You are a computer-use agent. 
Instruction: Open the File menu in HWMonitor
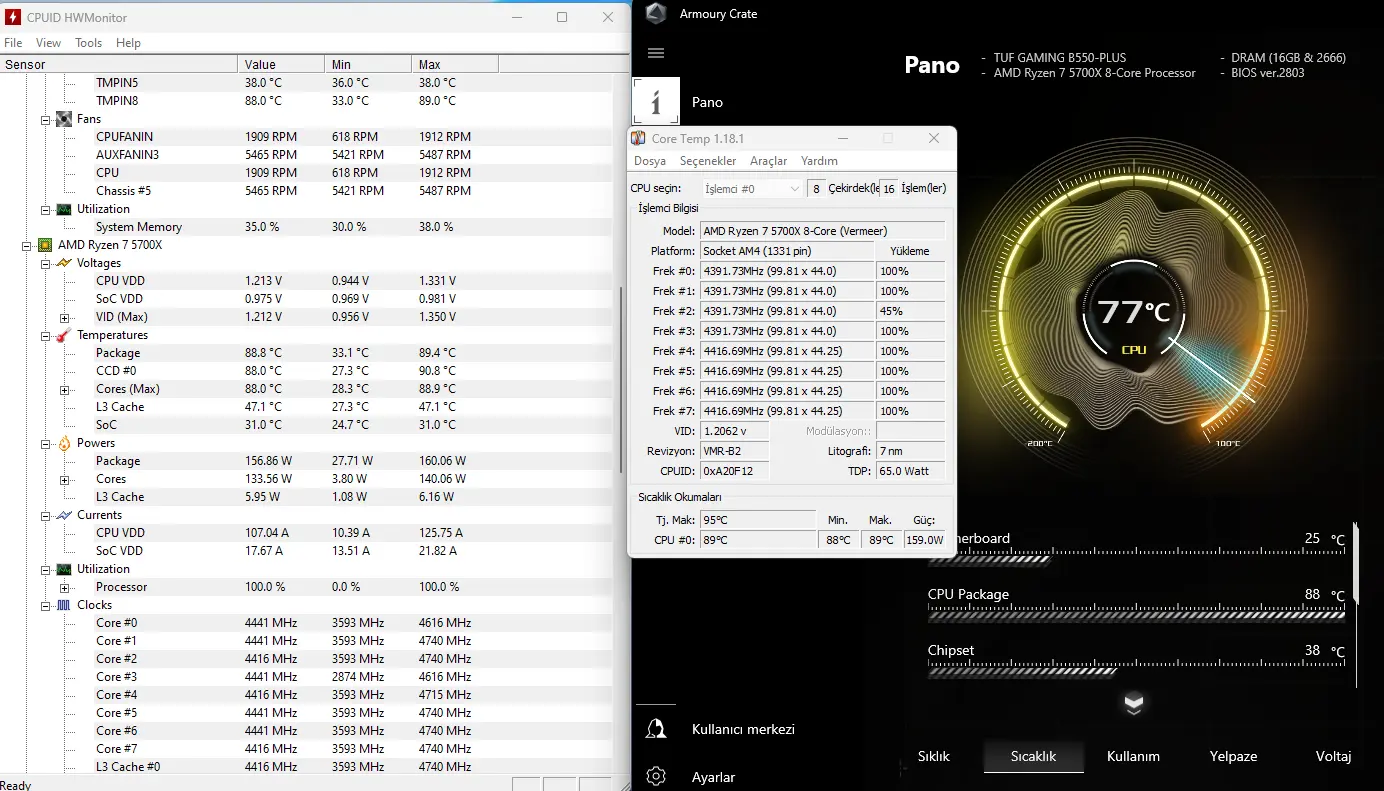[x=13, y=43]
